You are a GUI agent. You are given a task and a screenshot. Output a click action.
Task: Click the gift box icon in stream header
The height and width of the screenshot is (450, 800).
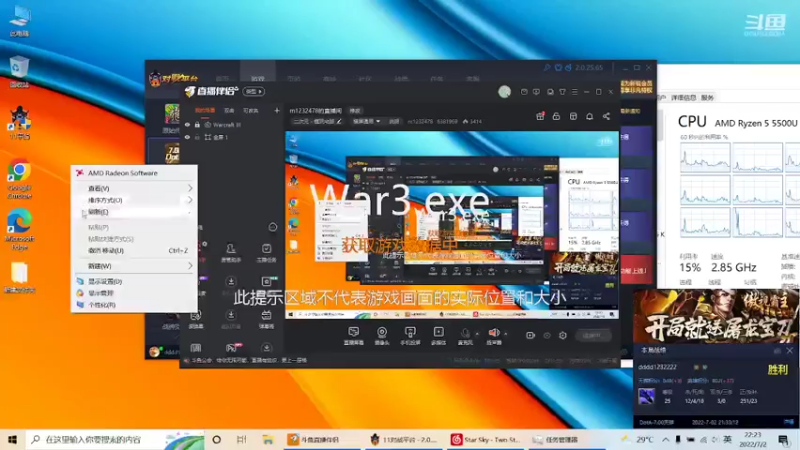pyautogui.click(x=540, y=116)
